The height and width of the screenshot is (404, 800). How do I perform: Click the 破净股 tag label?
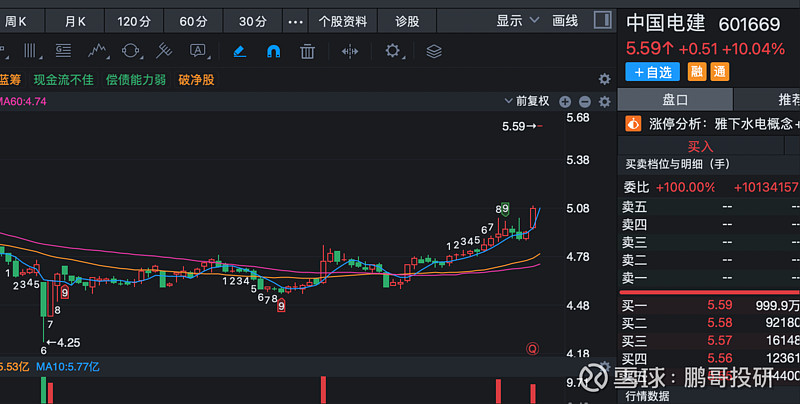(196, 79)
